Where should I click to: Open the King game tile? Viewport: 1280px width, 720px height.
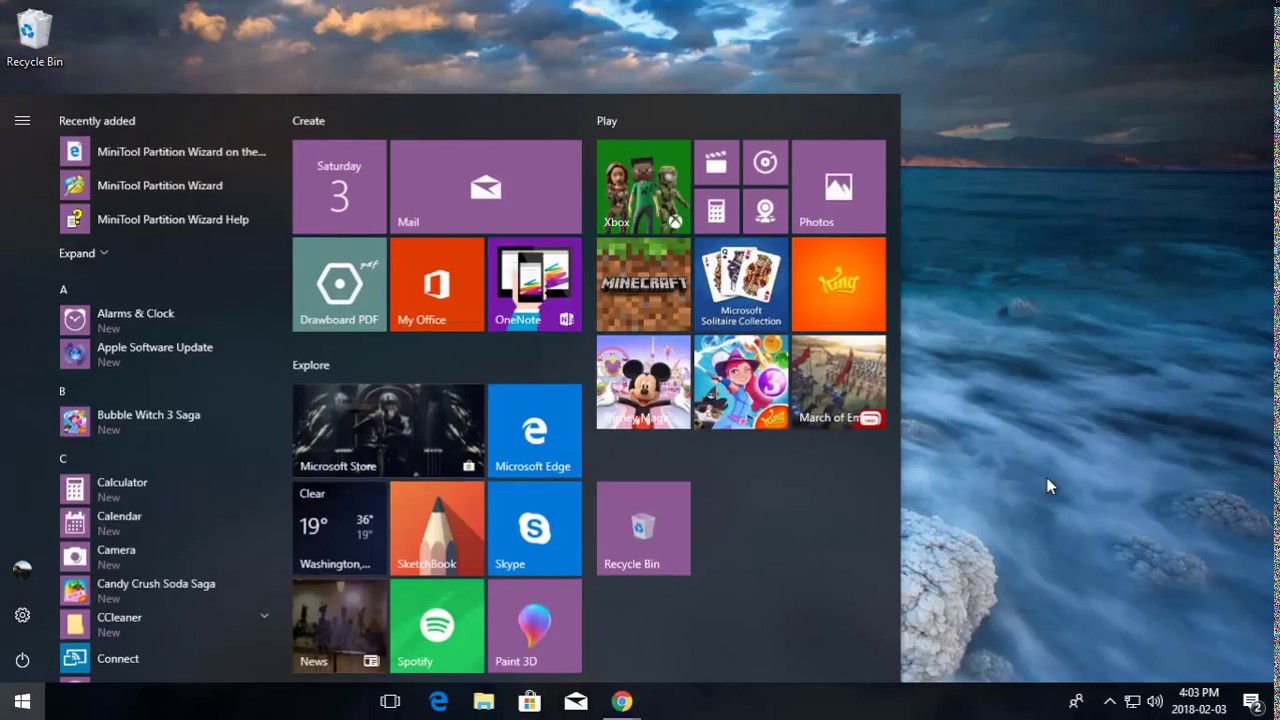coord(838,284)
